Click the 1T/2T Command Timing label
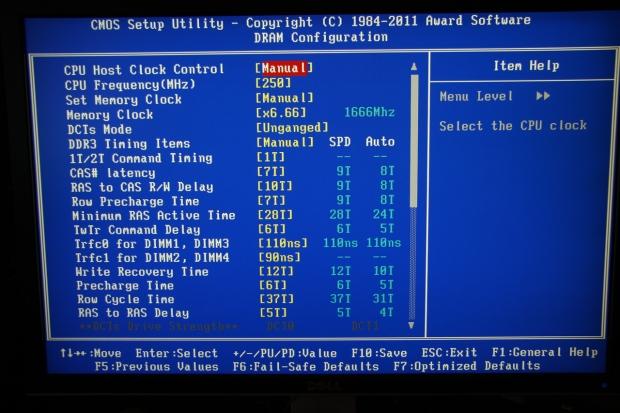The height and width of the screenshot is (413, 620). (x=141, y=158)
